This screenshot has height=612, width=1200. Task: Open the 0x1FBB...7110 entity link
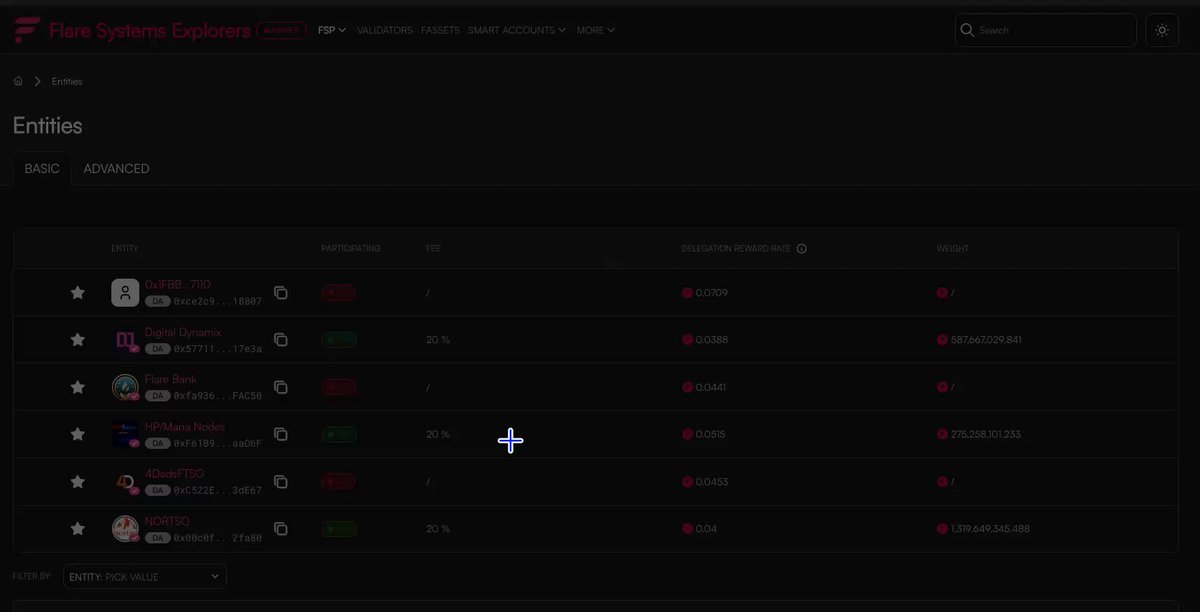pyautogui.click(x=178, y=285)
